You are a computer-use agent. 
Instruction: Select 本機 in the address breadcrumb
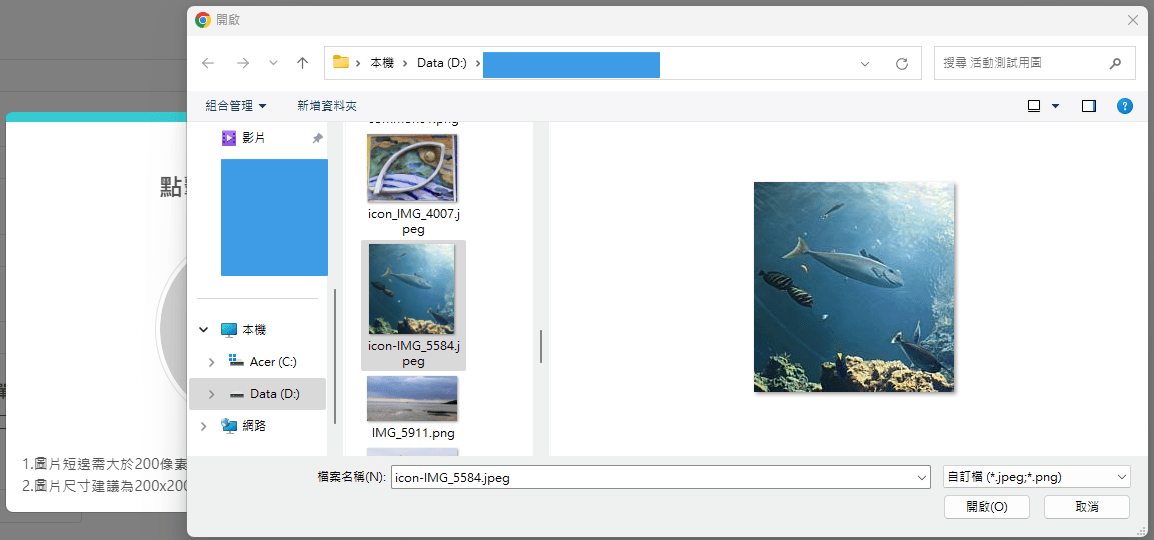383,63
